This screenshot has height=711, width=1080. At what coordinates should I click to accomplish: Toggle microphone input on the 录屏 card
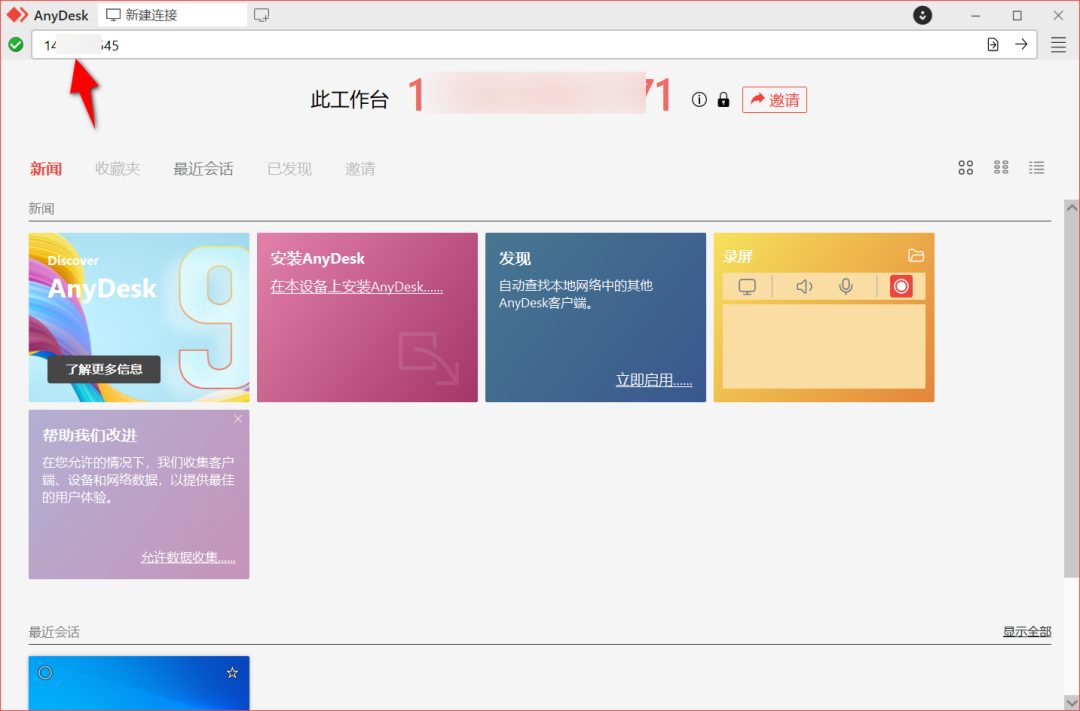(x=846, y=286)
